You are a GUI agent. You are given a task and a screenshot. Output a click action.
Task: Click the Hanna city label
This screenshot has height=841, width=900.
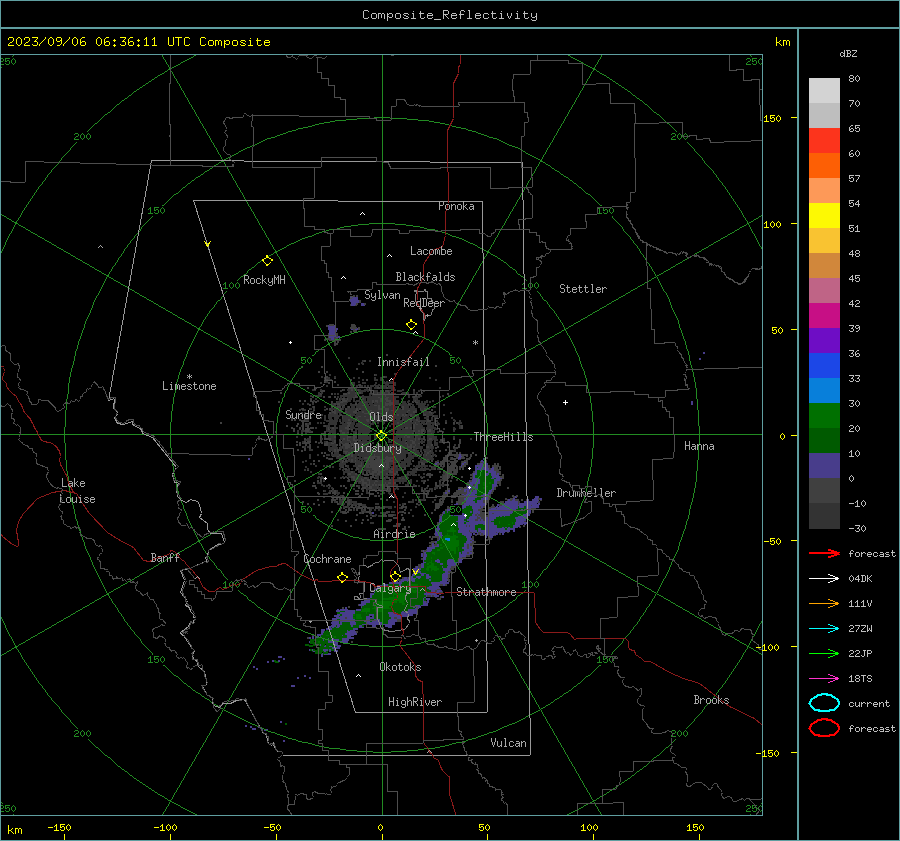click(699, 446)
